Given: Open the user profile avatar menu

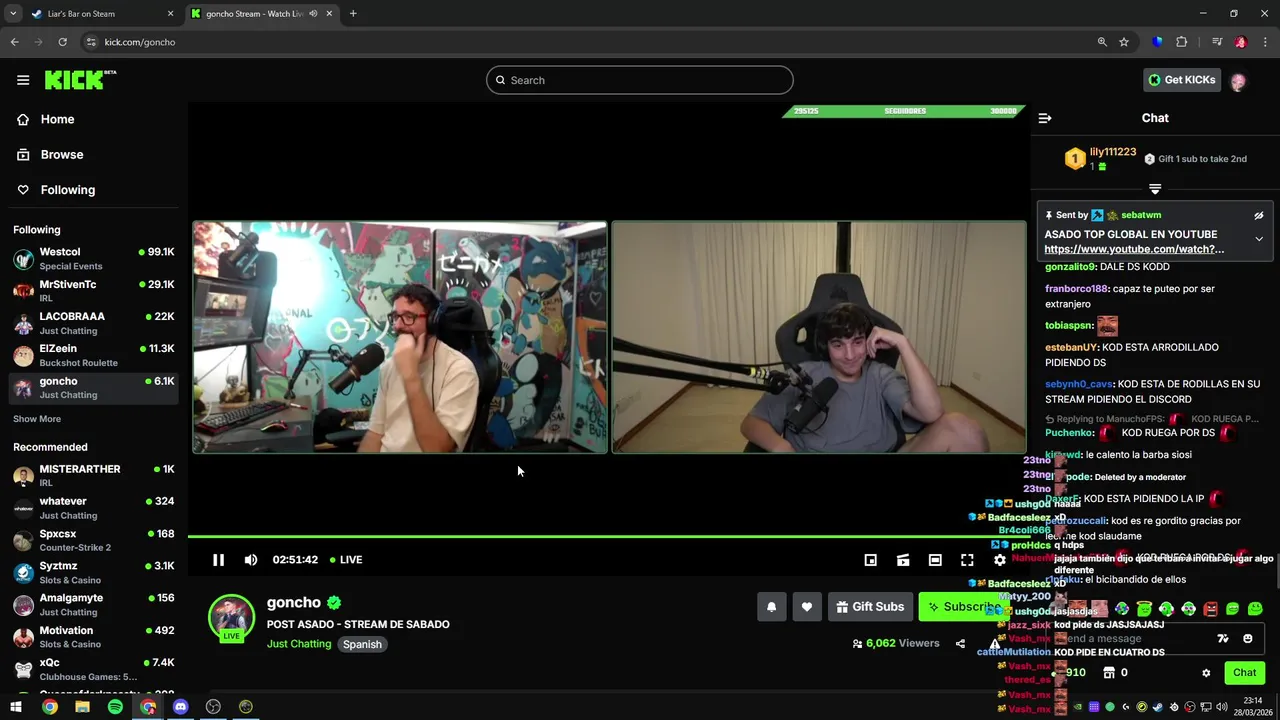Looking at the screenshot, I should click(1238, 81).
